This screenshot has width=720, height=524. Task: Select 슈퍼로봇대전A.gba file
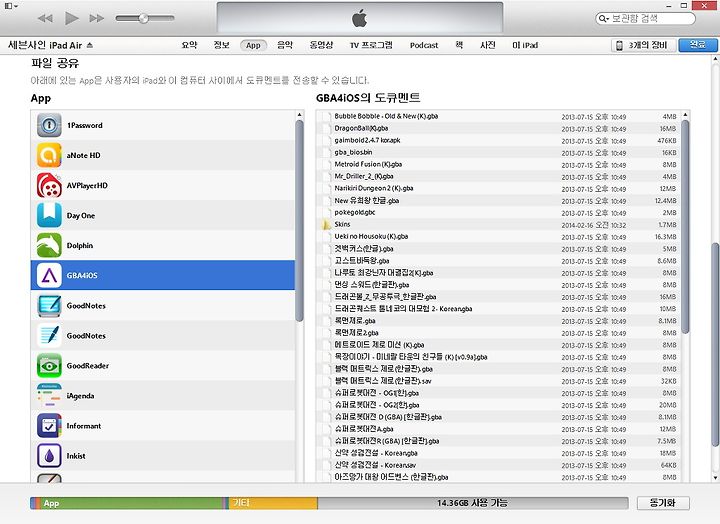pos(498,429)
